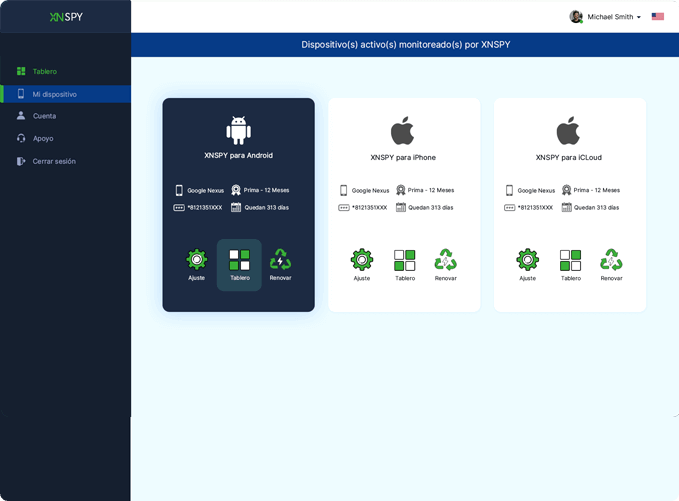Screen dimensions: 679x501
Task: Open Ajuste gear icon on Android card
Action: (196, 260)
